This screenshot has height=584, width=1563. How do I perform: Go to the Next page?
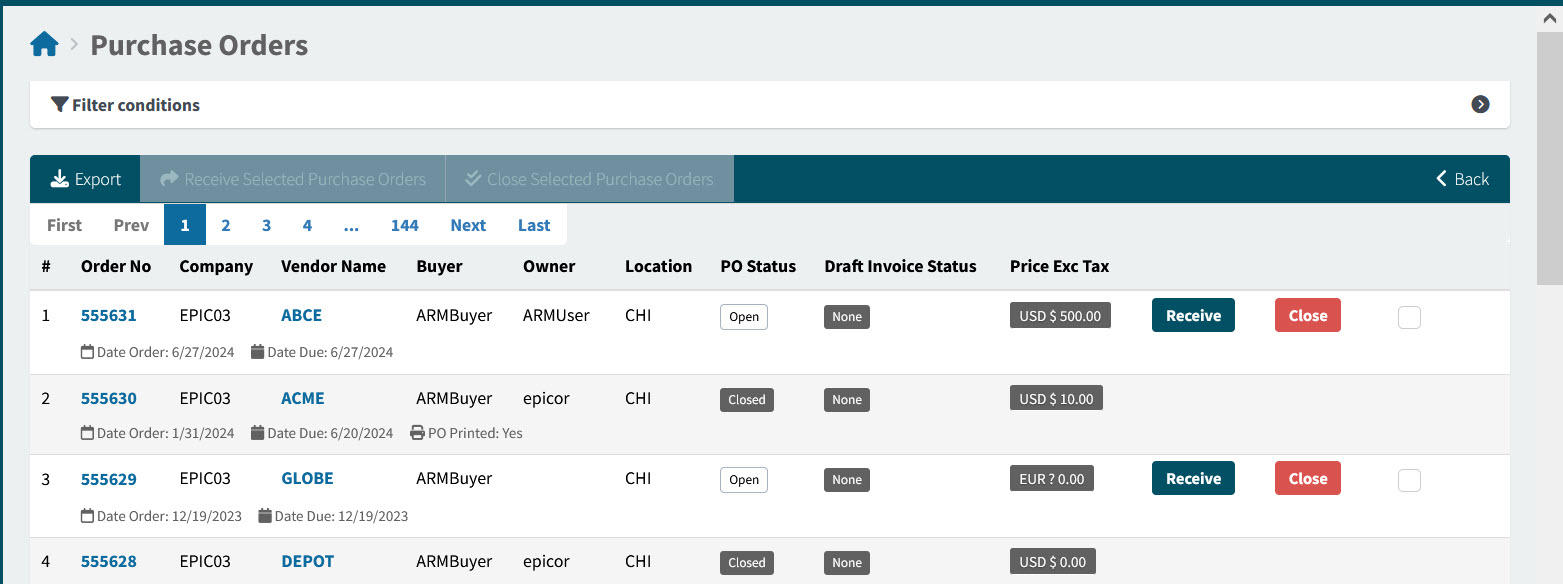point(468,225)
